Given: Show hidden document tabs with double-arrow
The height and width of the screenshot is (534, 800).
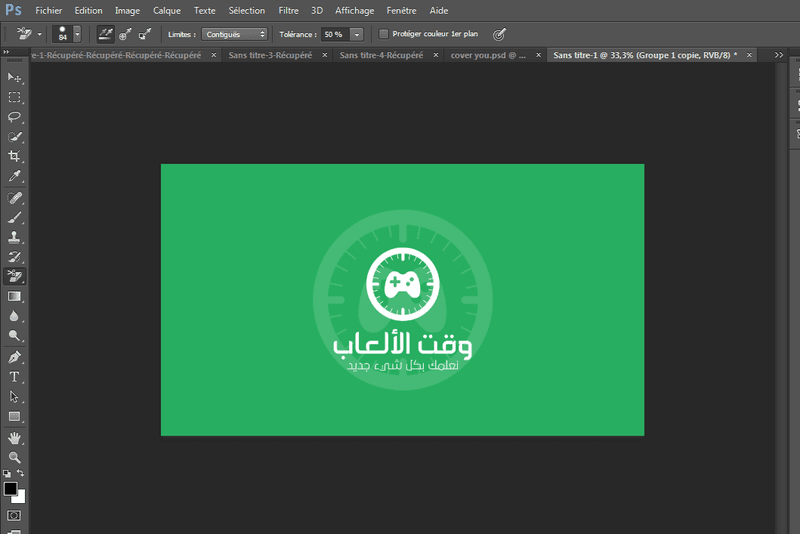Looking at the screenshot, I should tap(779, 55).
